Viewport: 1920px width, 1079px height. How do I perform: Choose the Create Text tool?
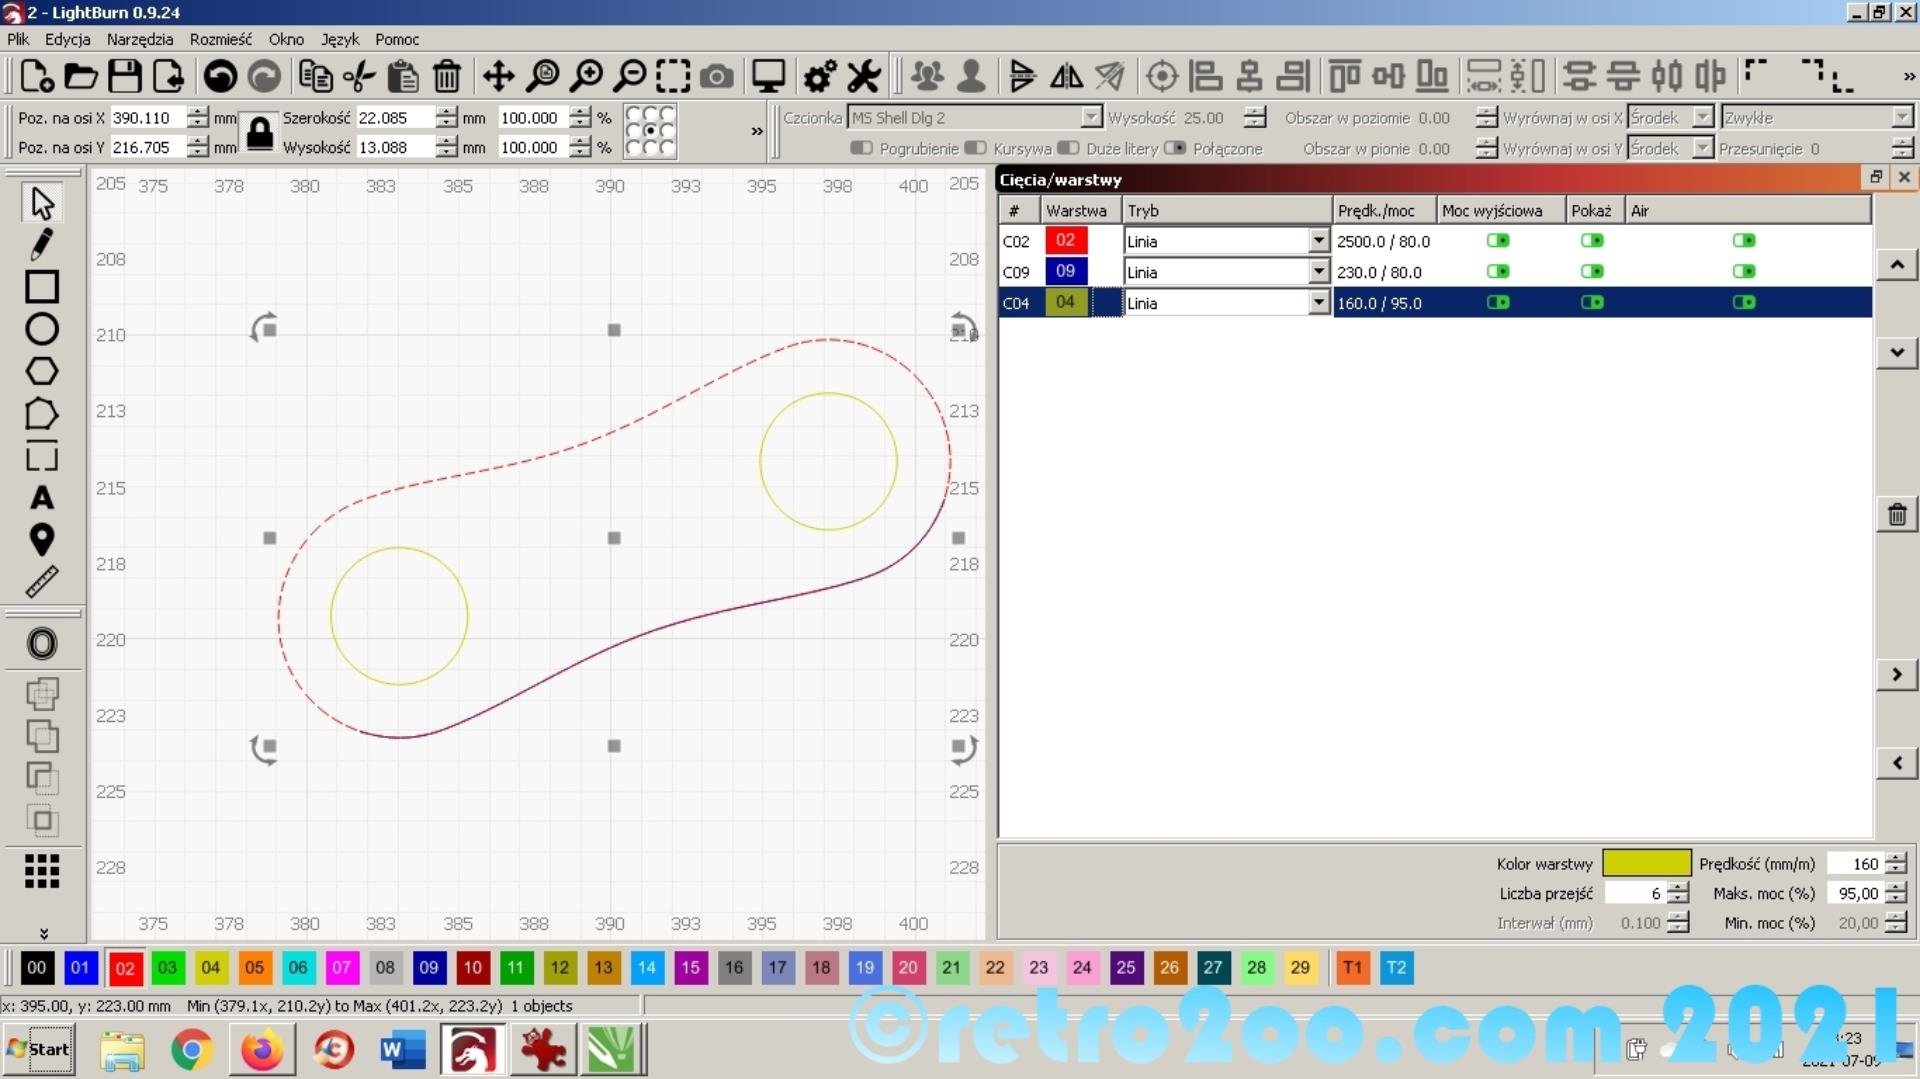point(41,497)
